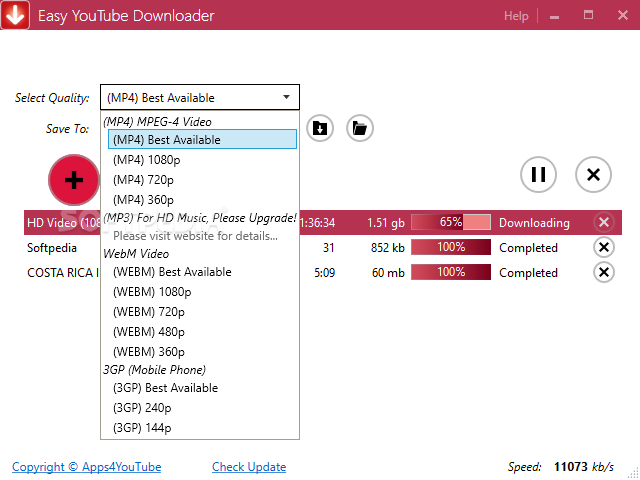Minimize the Easy YouTube Downloader window

554,16
